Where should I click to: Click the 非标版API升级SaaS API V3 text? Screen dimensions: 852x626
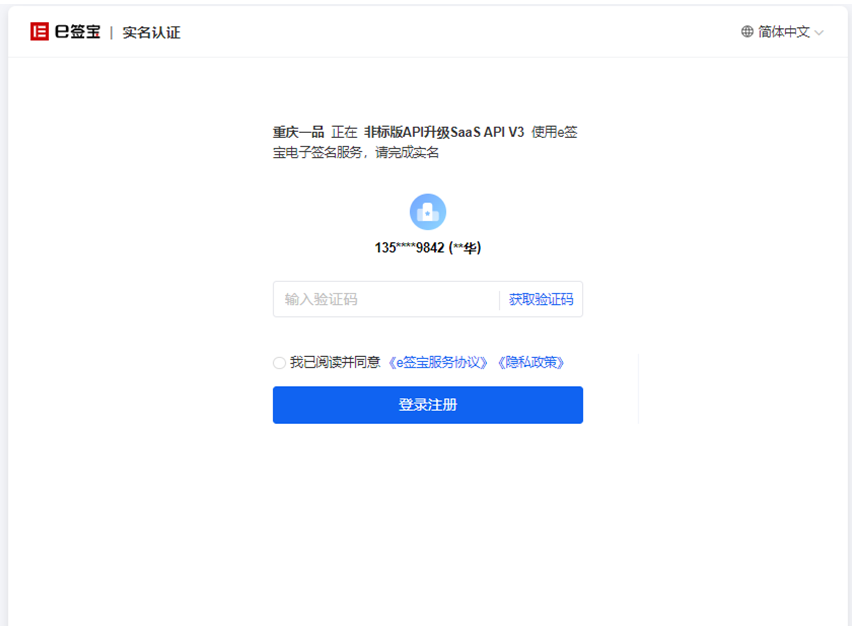[444, 132]
